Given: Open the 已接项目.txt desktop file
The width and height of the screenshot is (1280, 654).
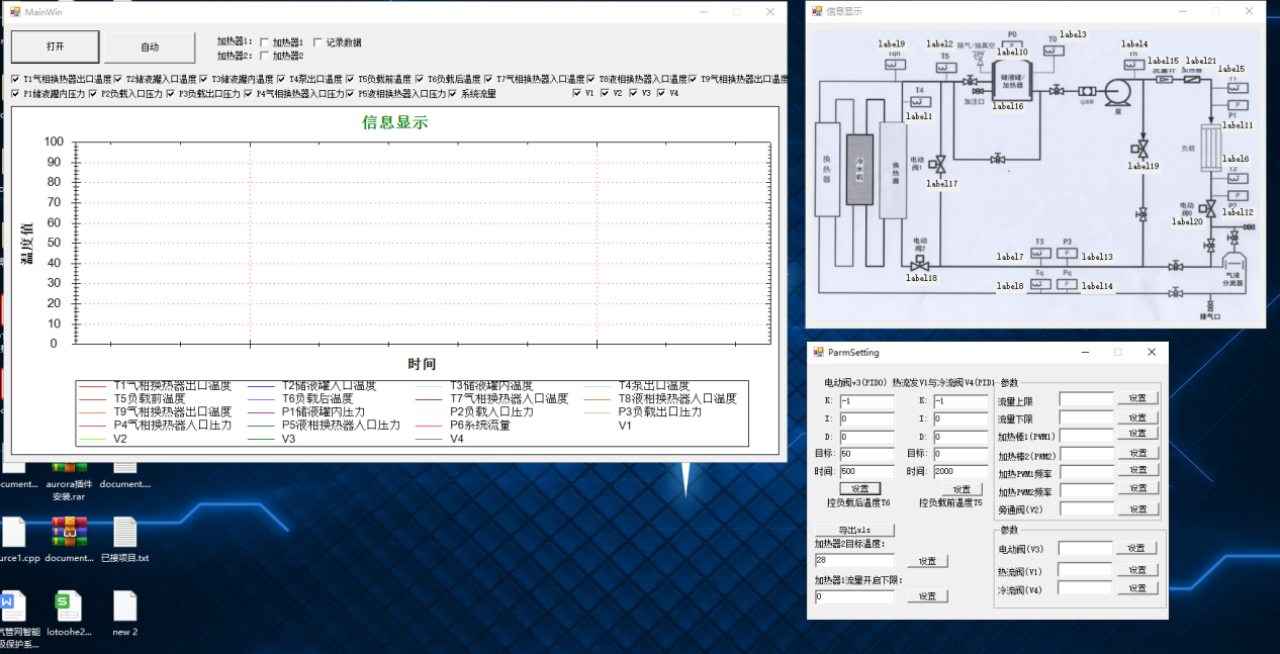Looking at the screenshot, I should [124, 532].
